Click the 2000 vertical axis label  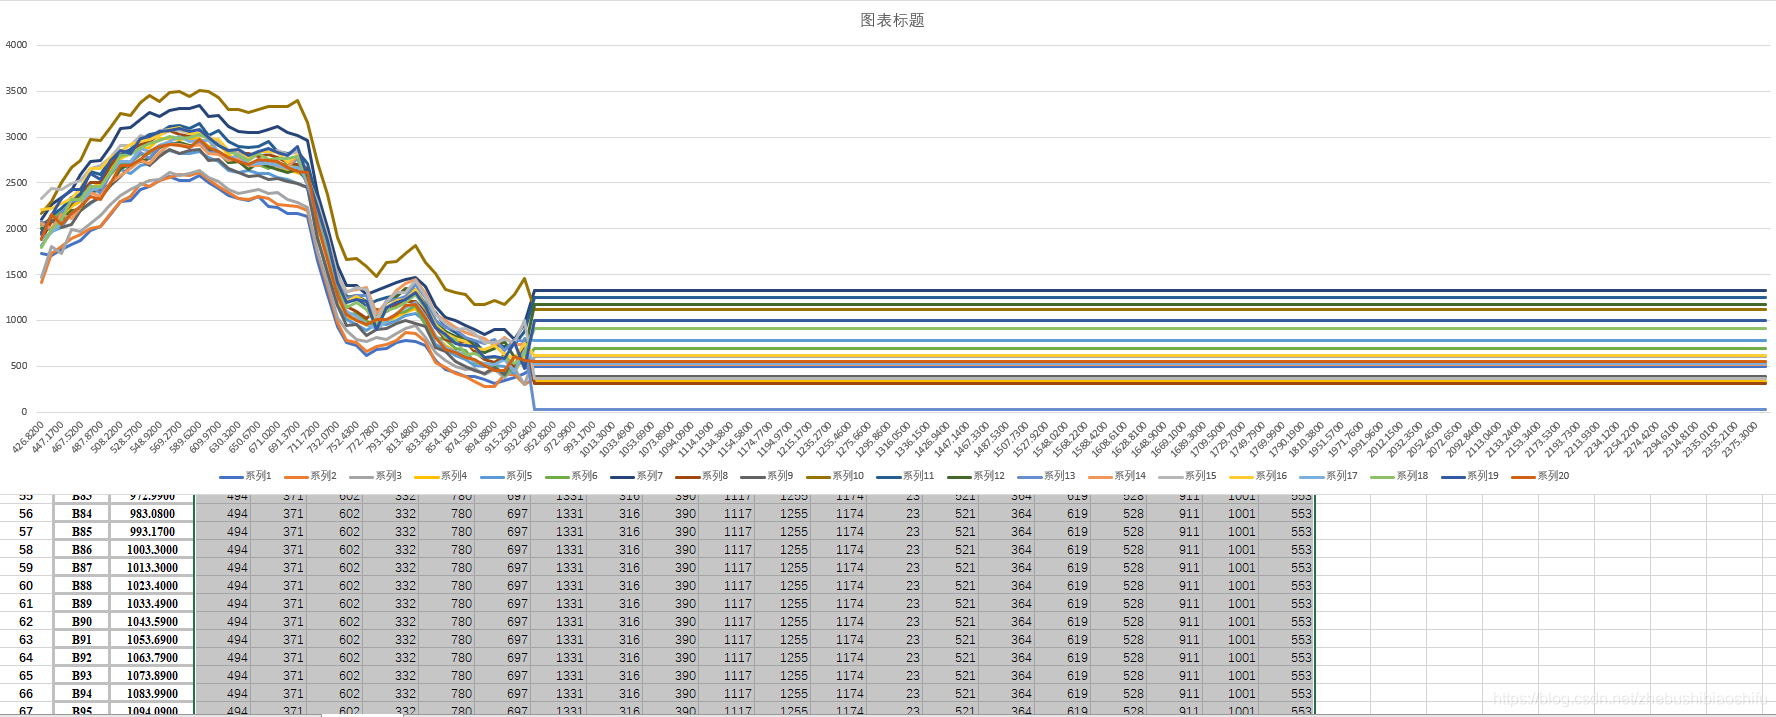pyautogui.click(x=17, y=229)
